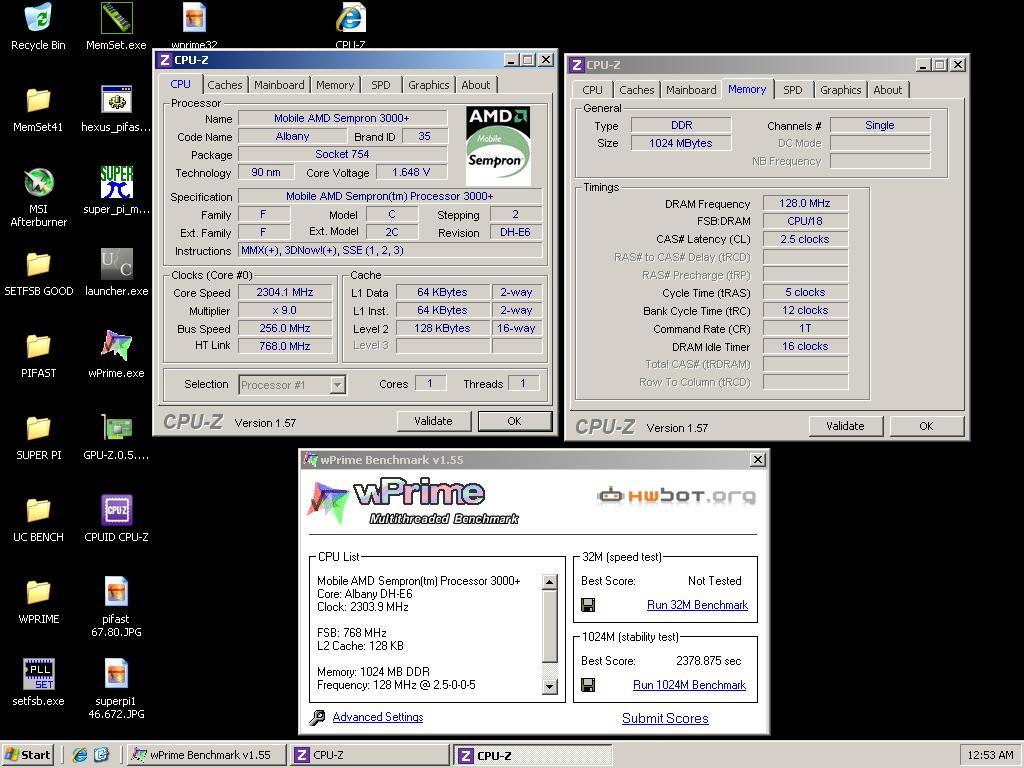Image resolution: width=1024 pixels, height=768 pixels.
Task: Click the DRAM Frequency value 128.0 MHz
Action: point(805,204)
